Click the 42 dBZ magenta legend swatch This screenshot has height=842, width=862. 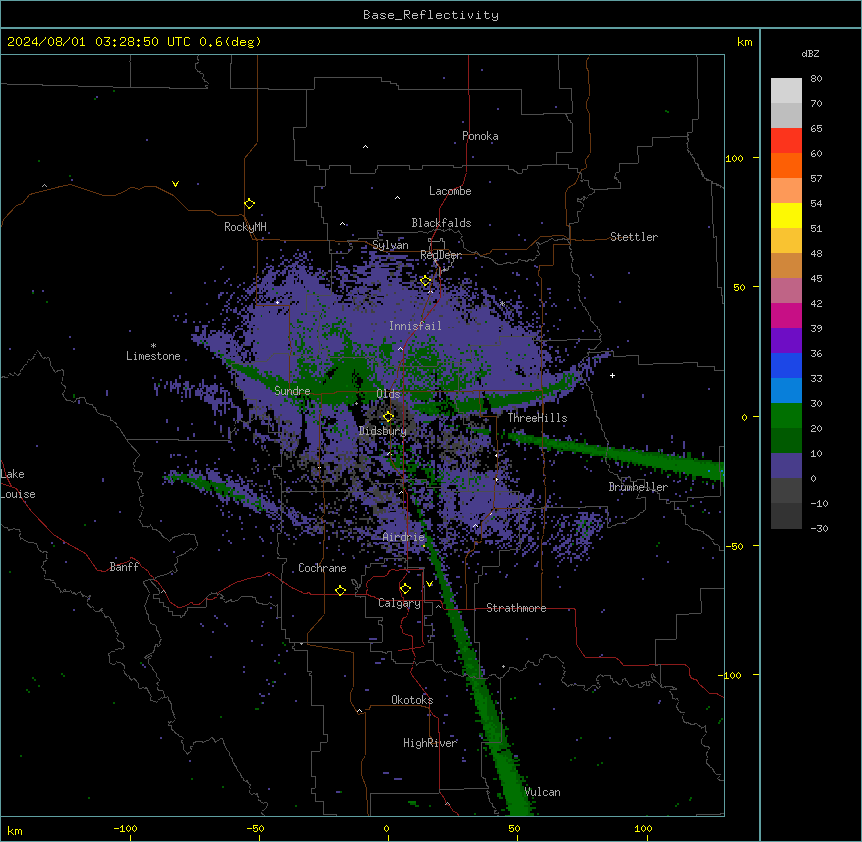(x=786, y=315)
